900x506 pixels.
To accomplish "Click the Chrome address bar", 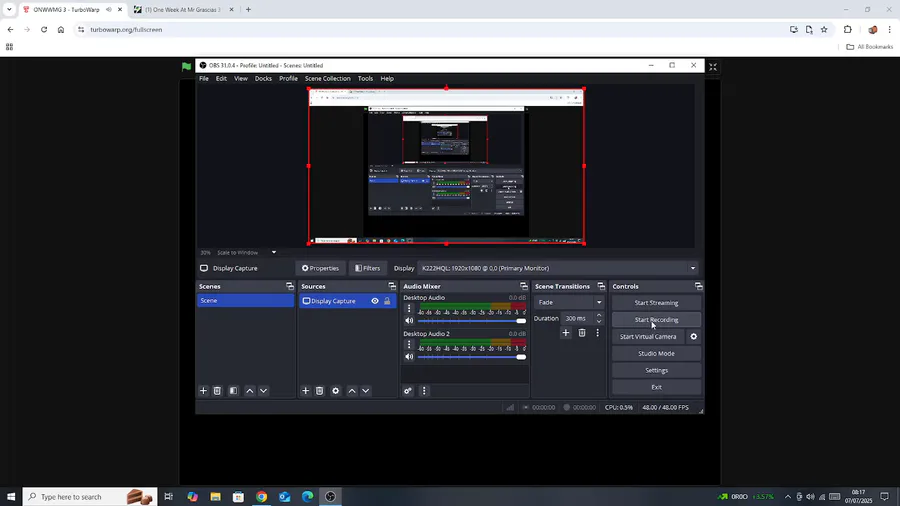I will point(430,30).
